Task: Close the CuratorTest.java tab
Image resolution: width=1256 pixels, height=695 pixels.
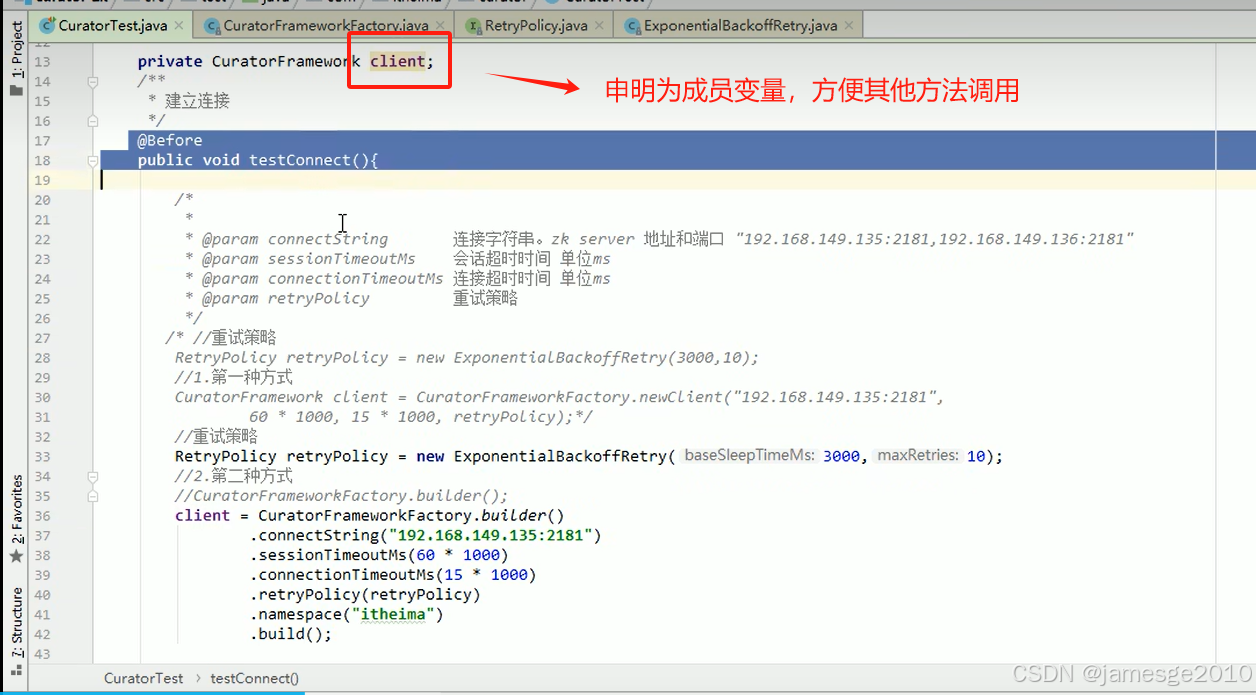Action: click(178, 26)
